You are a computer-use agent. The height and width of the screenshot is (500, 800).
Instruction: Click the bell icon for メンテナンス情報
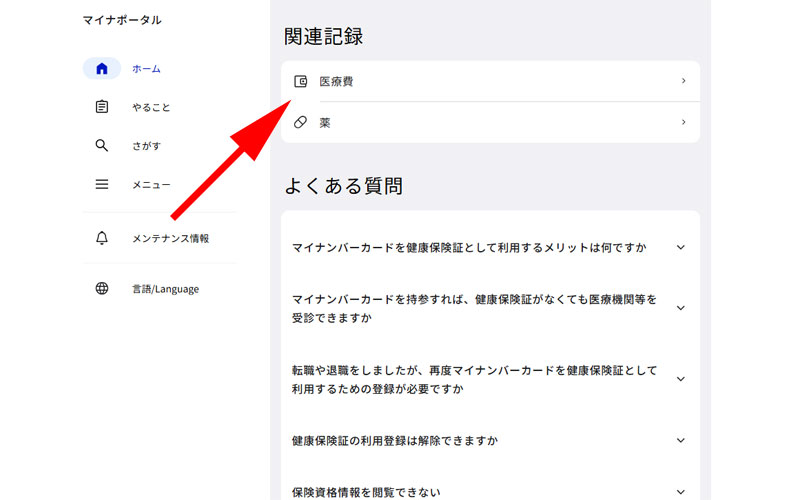[x=102, y=238]
